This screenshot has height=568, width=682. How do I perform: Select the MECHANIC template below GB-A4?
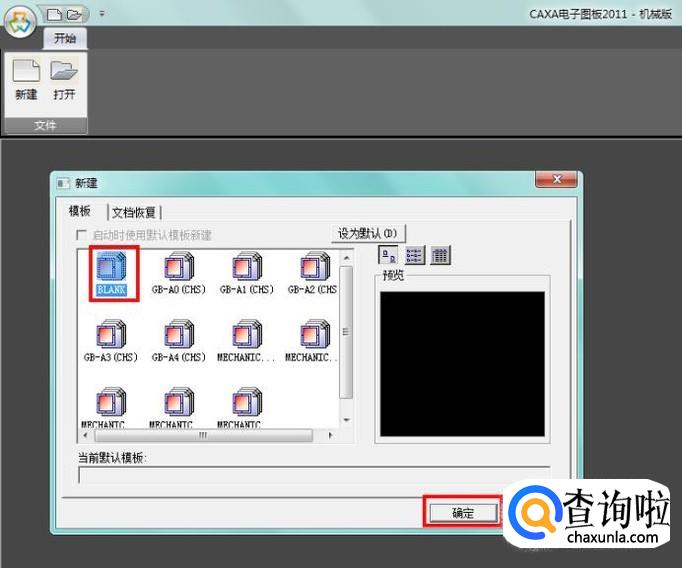[x=171, y=408]
